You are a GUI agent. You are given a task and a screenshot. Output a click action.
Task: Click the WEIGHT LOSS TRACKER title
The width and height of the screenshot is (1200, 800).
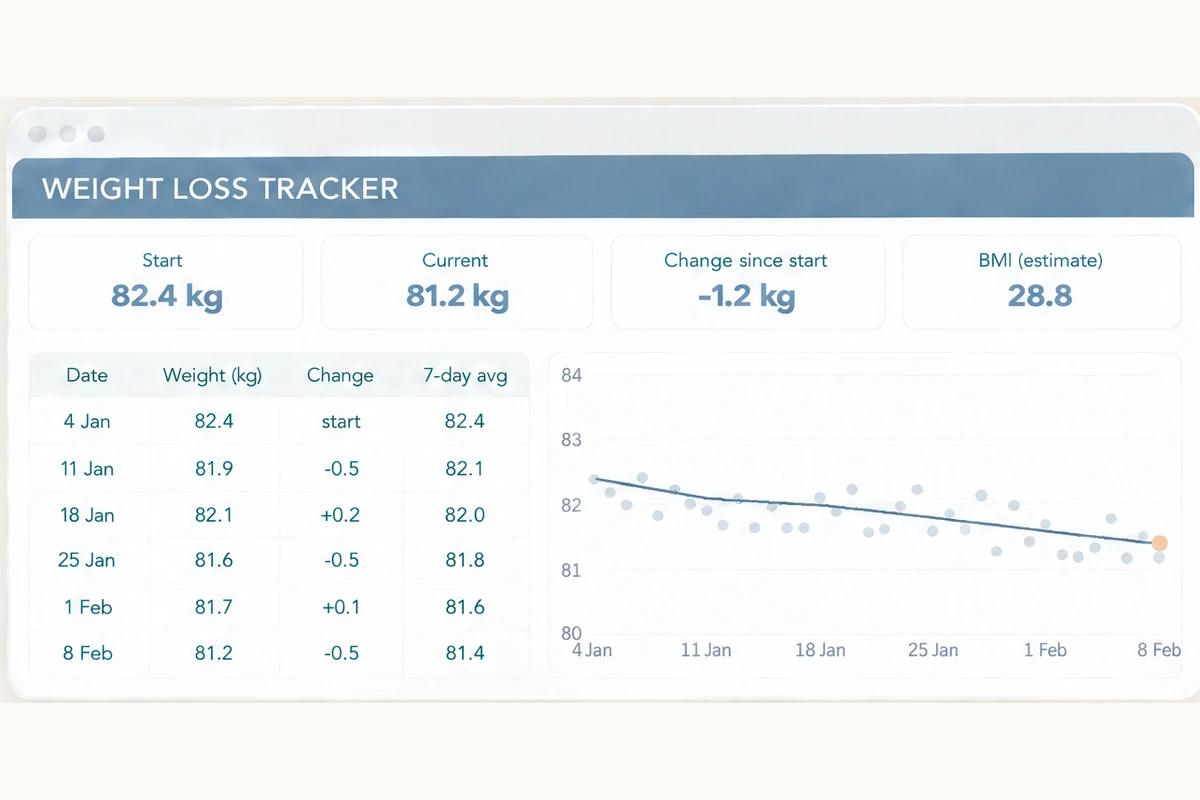tap(220, 188)
